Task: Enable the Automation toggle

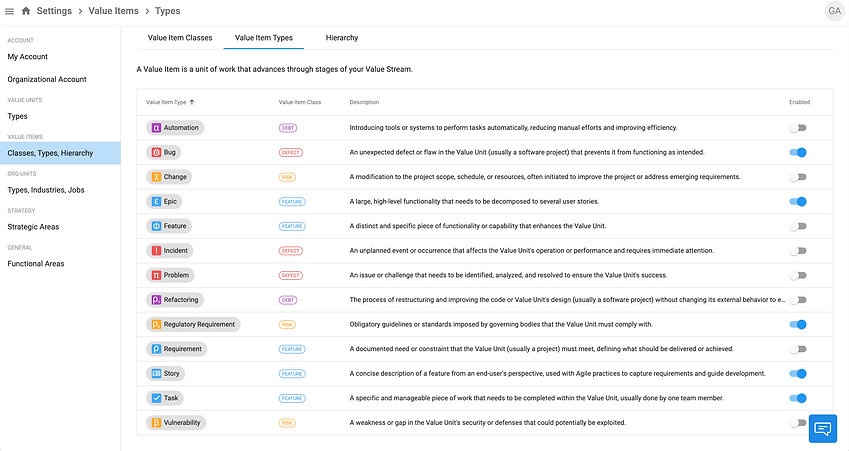Action: 798,128
